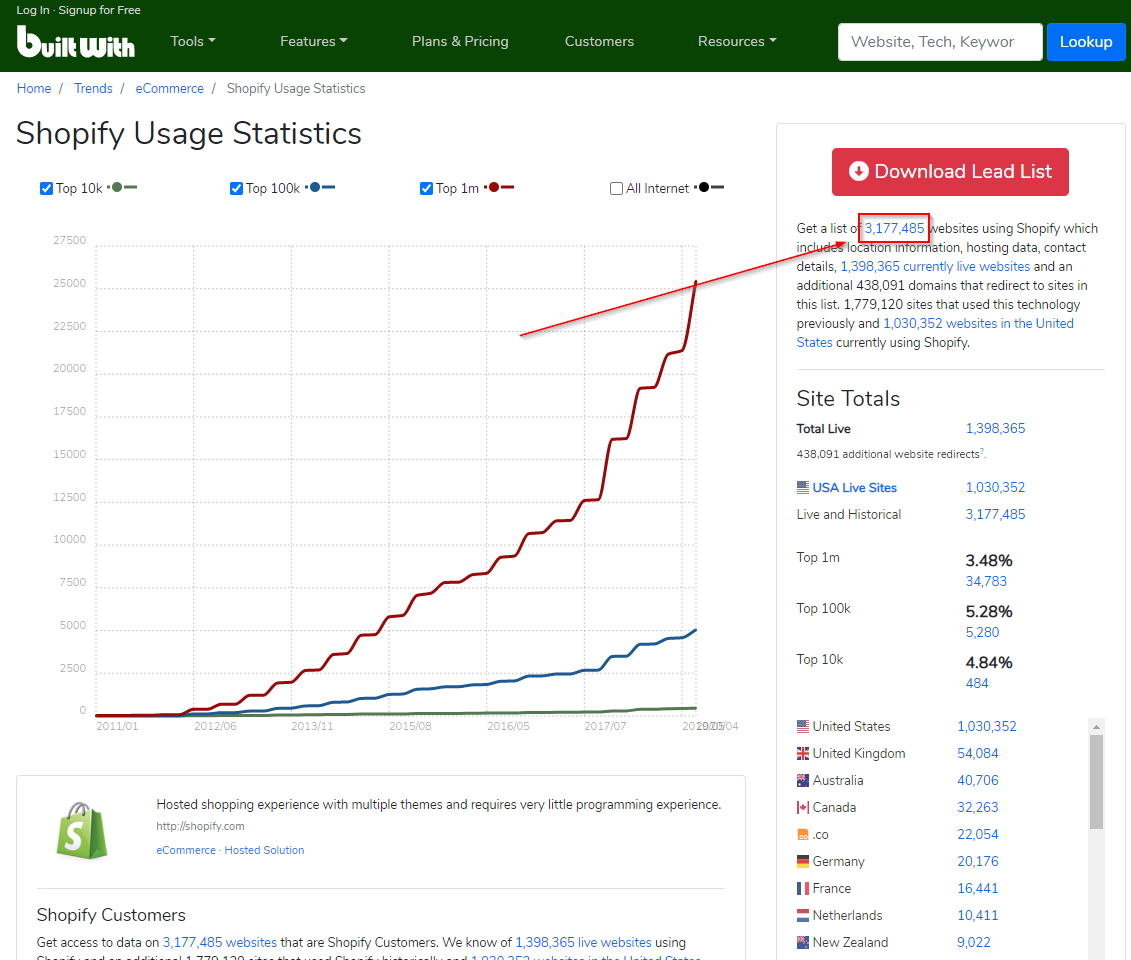Click the blue Lookup button
The height and width of the screenshot is (960, 1131).
point(1086,42)
